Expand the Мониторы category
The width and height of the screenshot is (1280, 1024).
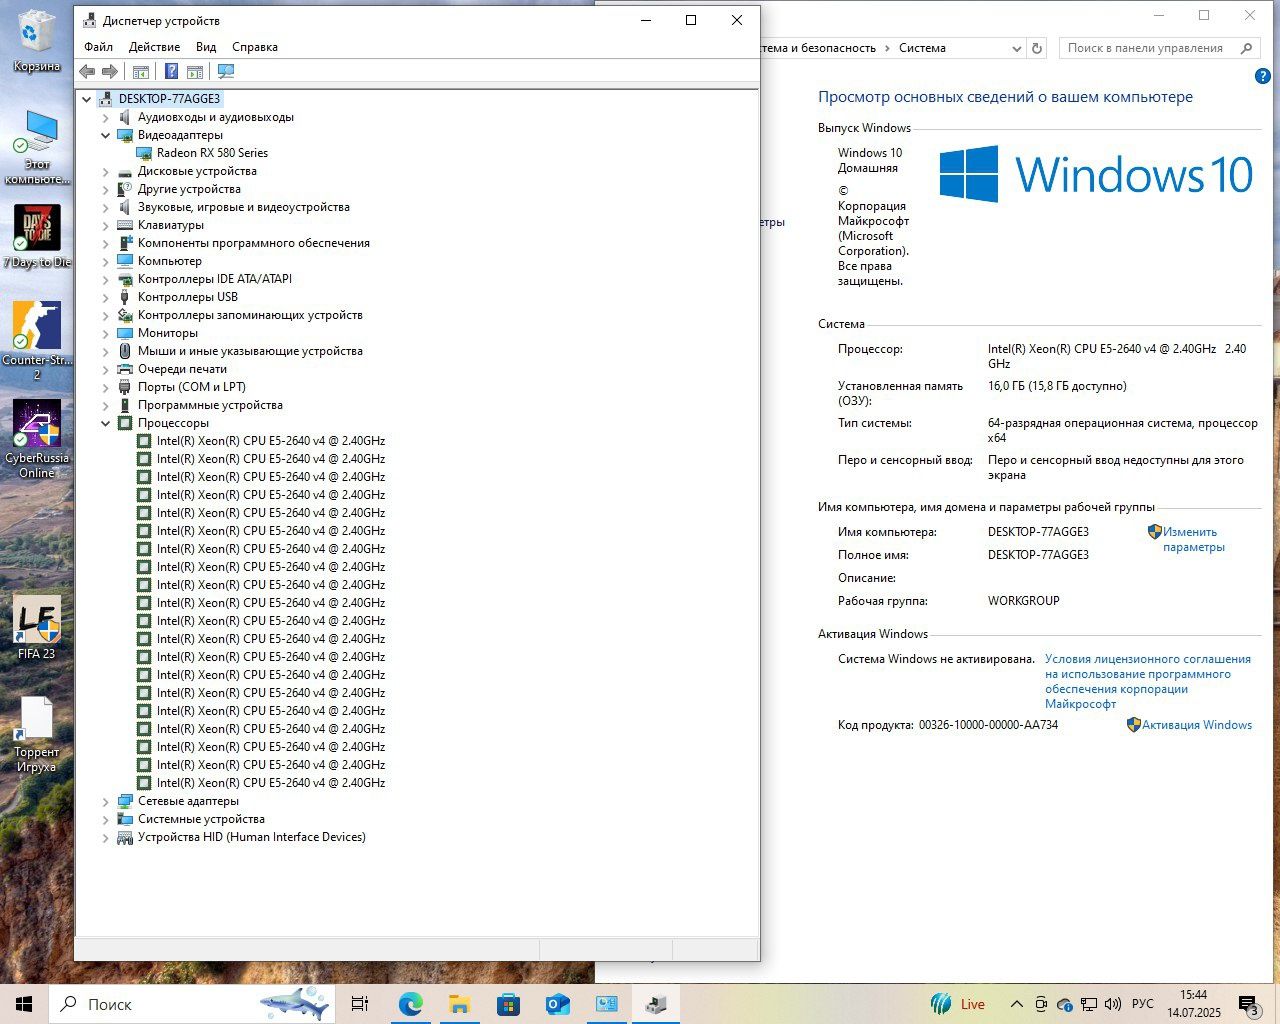pos(106,333)
